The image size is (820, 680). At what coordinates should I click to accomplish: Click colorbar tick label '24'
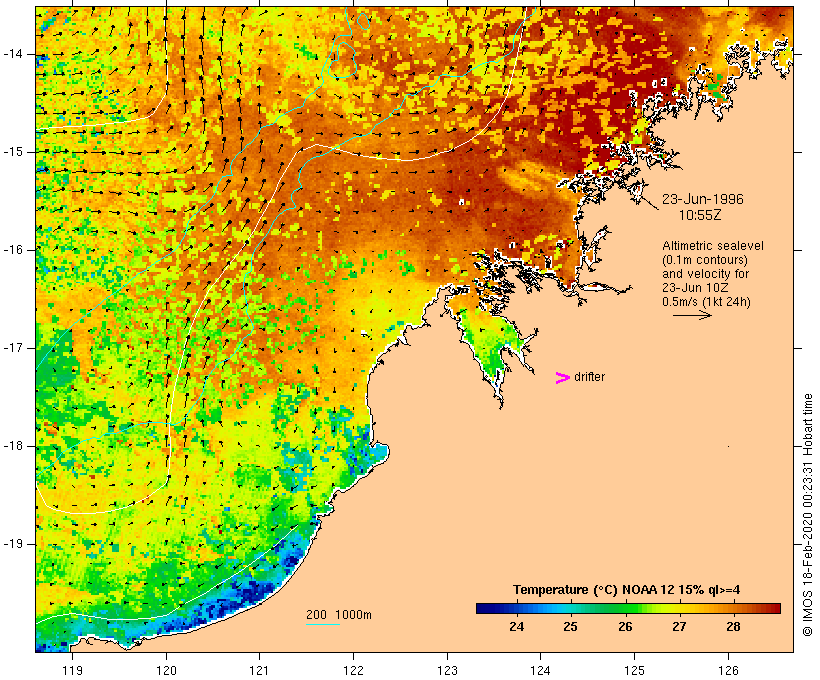[x=517, y=627]
